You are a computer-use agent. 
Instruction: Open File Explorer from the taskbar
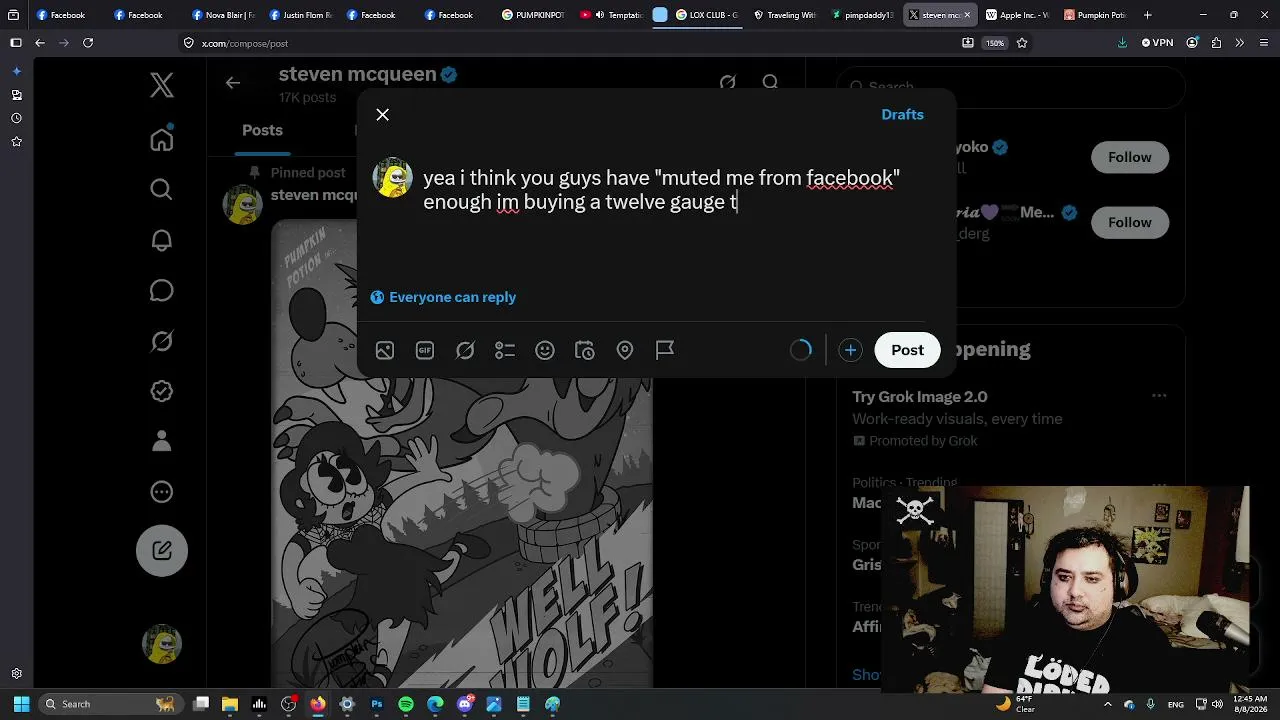tap(230, 704)
